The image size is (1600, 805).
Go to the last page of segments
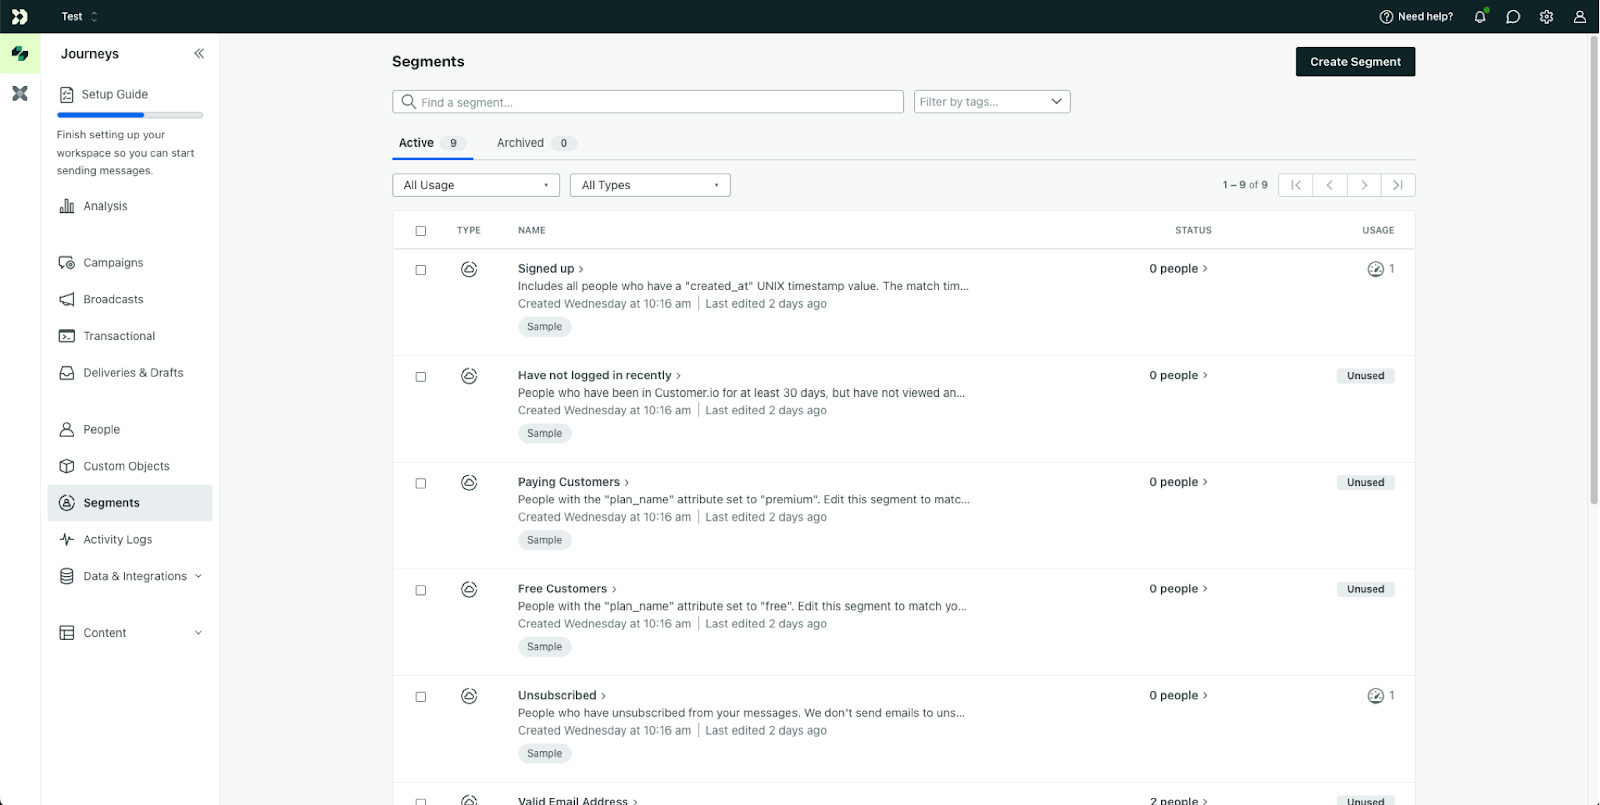(x=1398, y=185)
